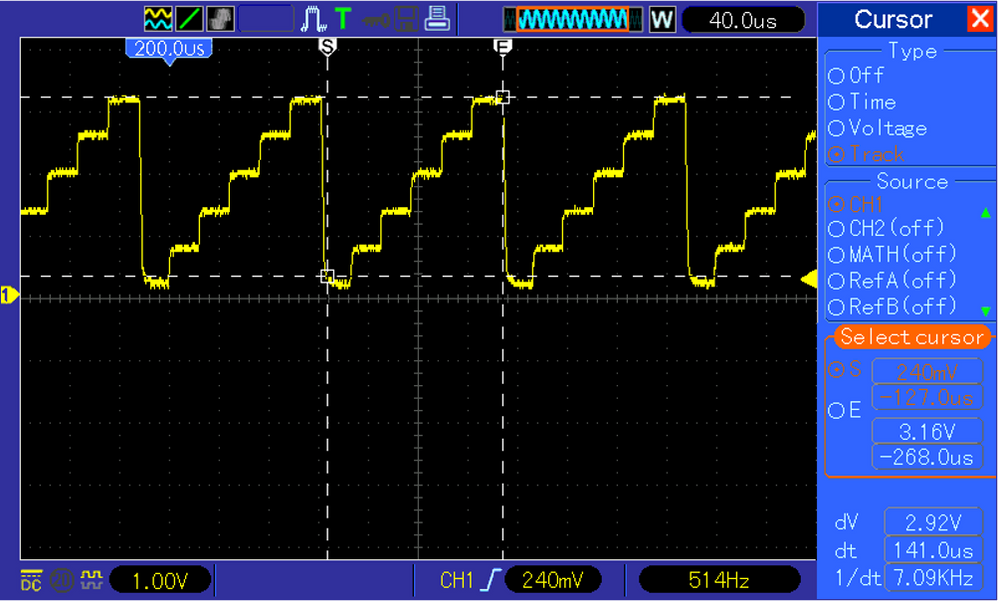Viewport: 999px width, 604px height.
Task: Choose RefB(off) as cursor source
Action: pos(892,306)
